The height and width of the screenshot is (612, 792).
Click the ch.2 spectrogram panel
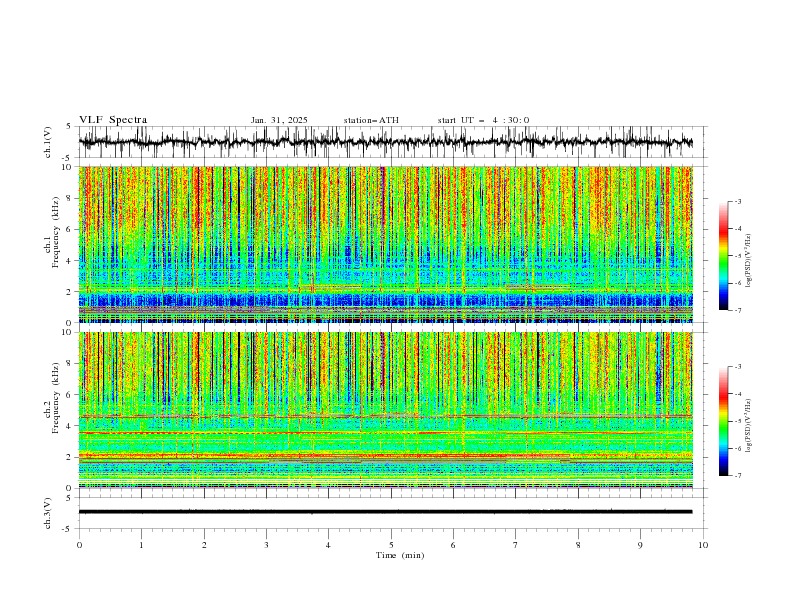point(386,410)
